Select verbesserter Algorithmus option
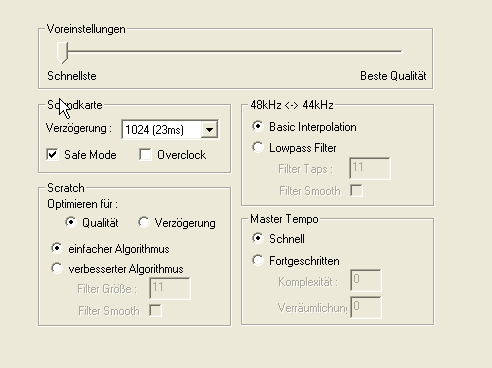The width and height of the screenshot is (492, 368). (57, 268)
